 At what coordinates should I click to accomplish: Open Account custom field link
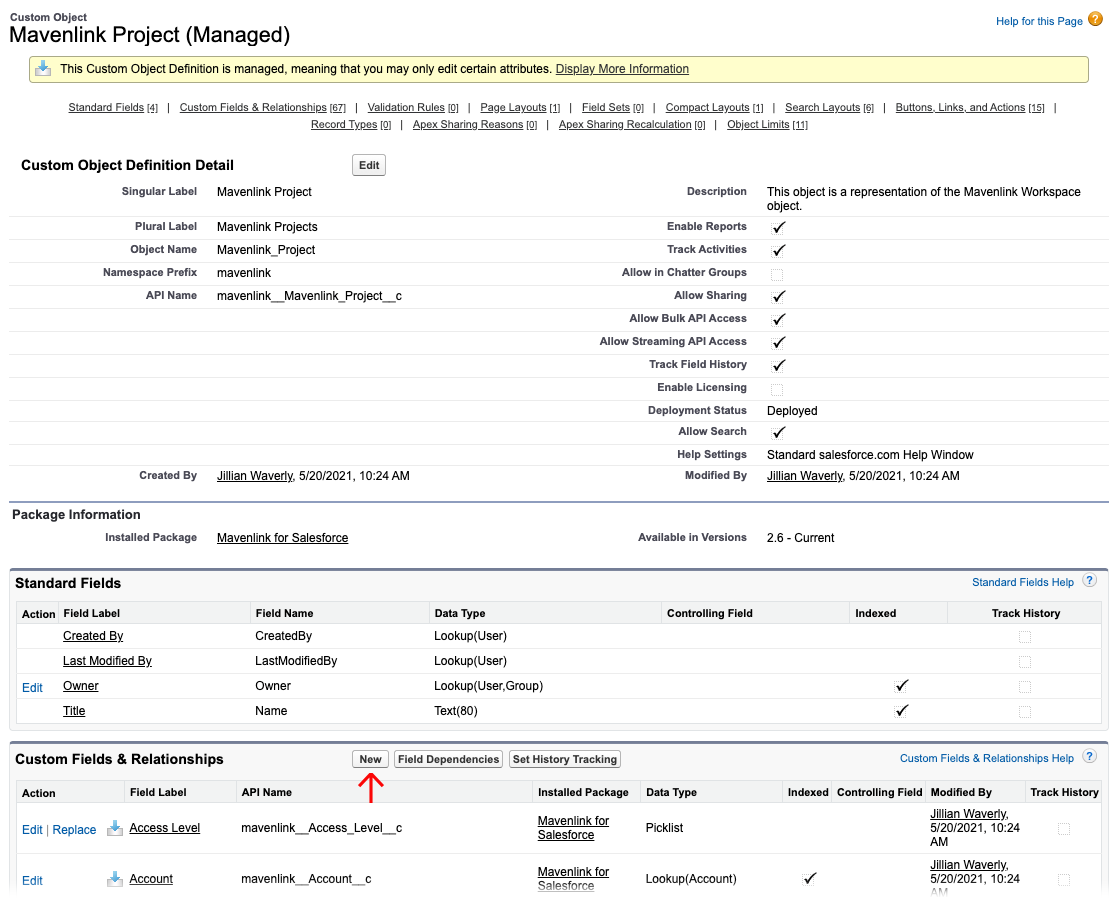click(151, 879)
